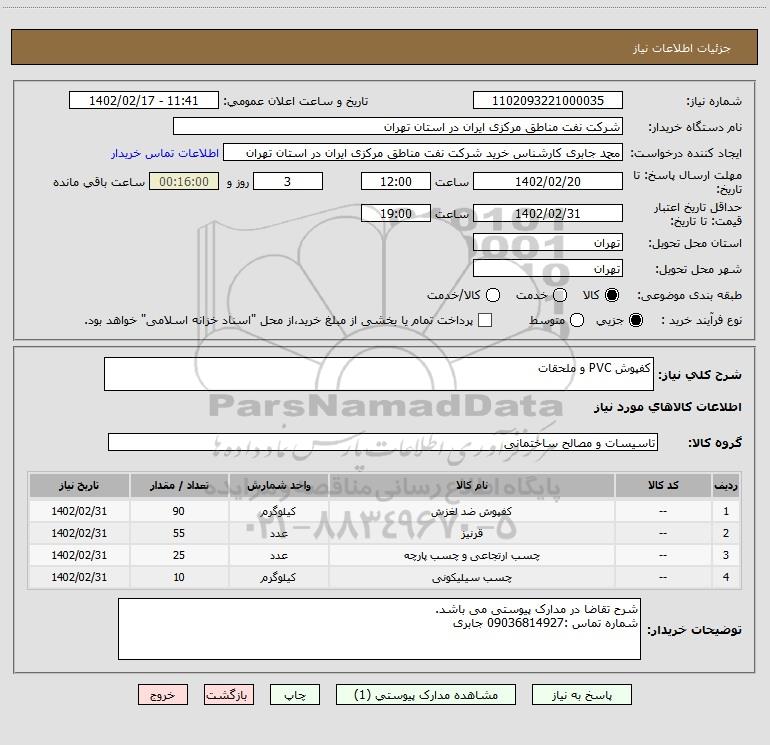This screenshot has height=745, width=770.
Task: Select the جزیی purchase type radio
Action: [636, 320]
